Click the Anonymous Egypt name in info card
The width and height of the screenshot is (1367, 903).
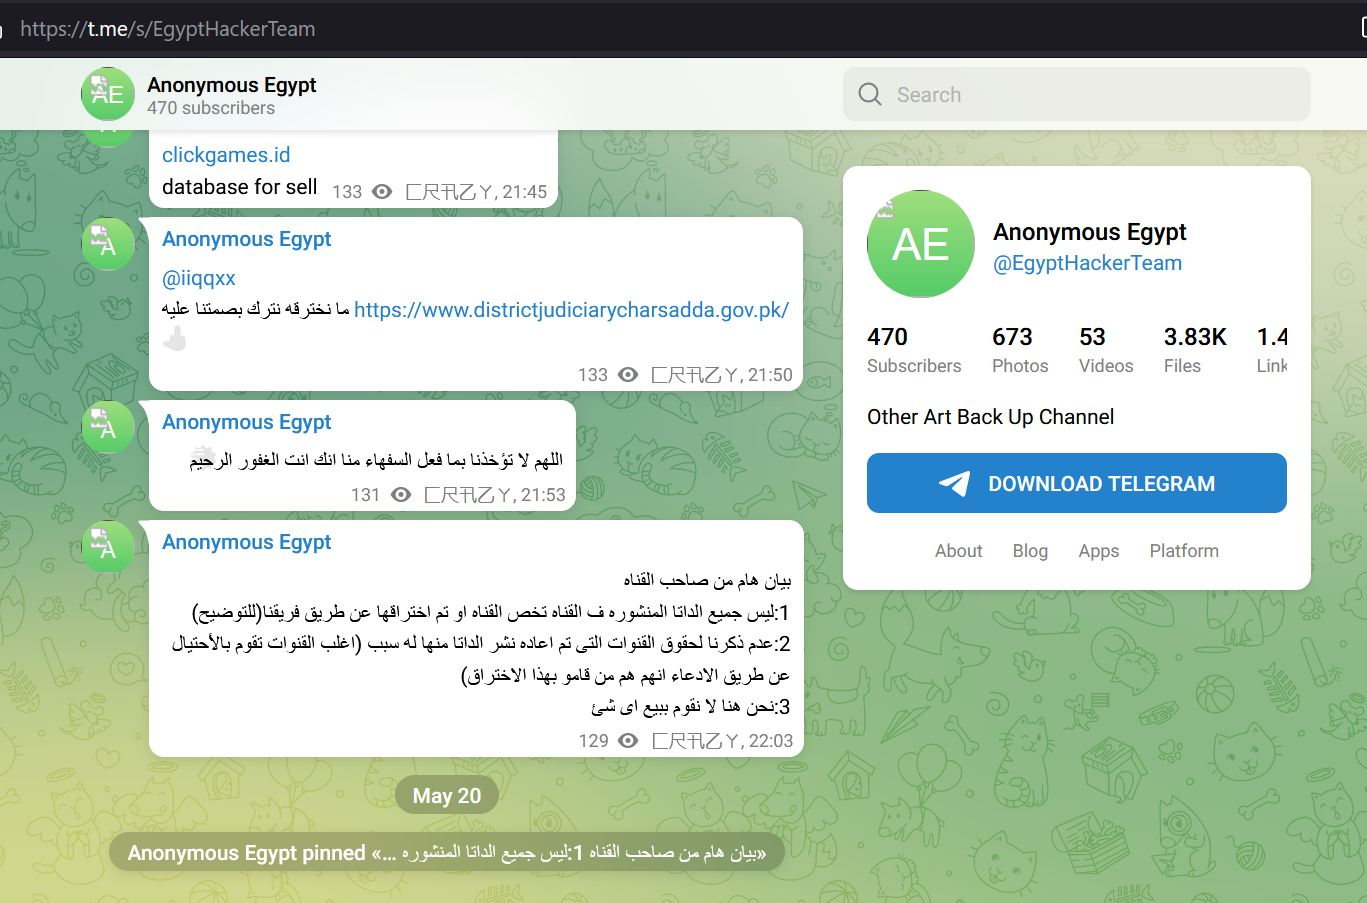coord(1089,232)
